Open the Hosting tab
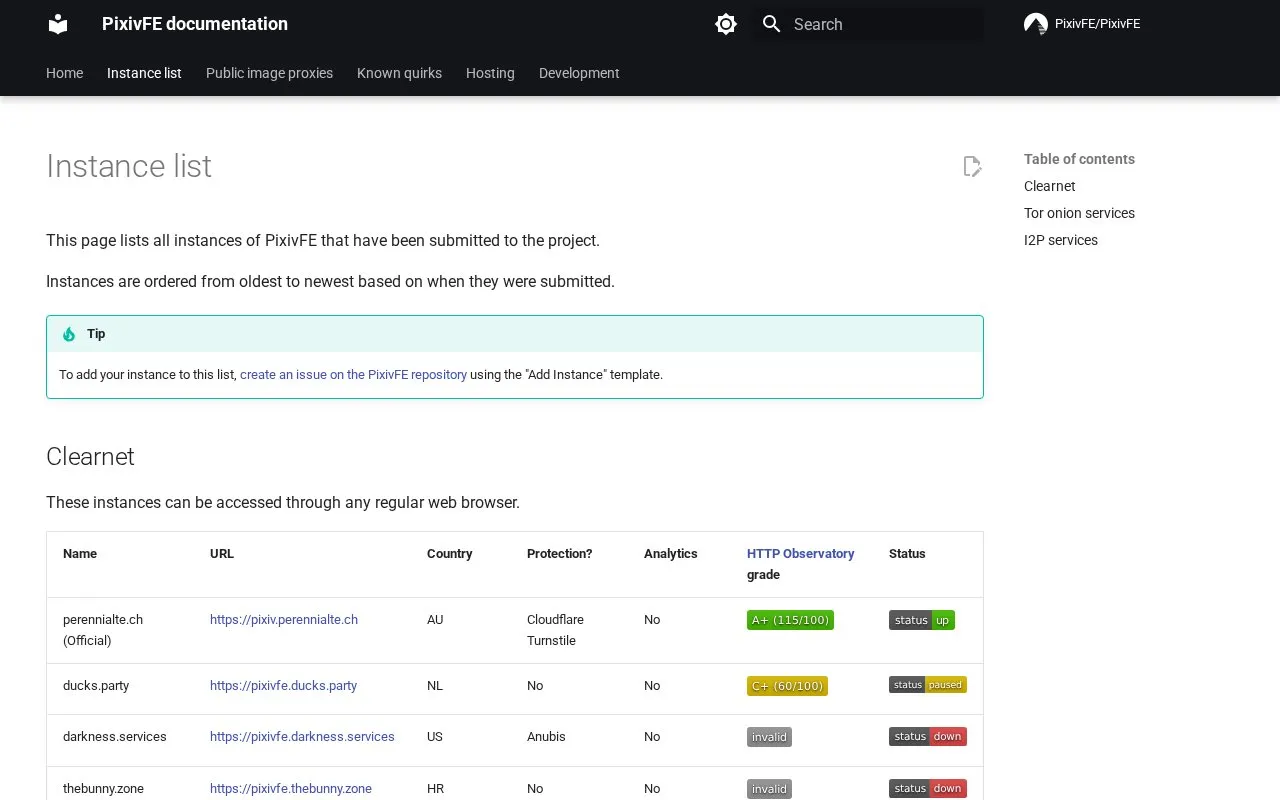 coord(490,73)
